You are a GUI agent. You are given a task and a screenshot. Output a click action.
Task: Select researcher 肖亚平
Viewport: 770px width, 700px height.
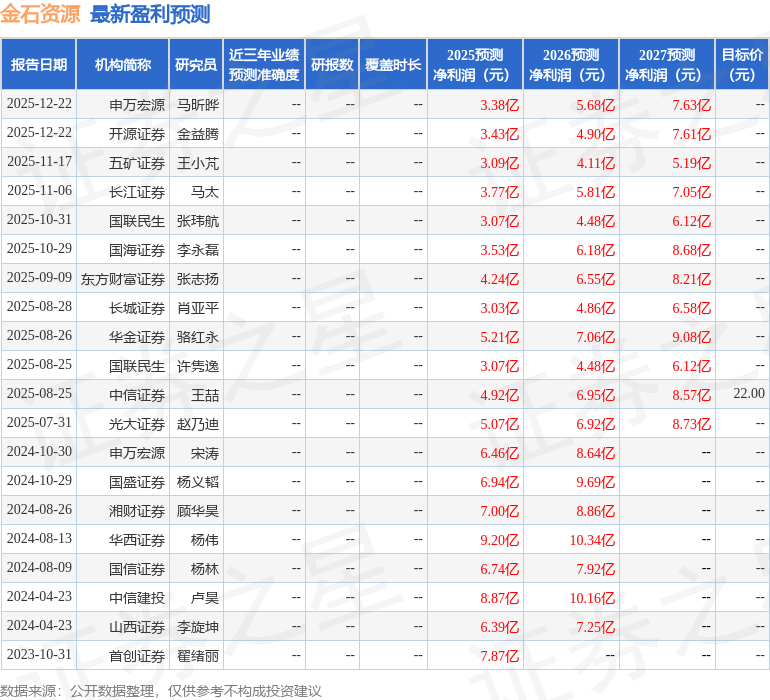tap(198, 308)
